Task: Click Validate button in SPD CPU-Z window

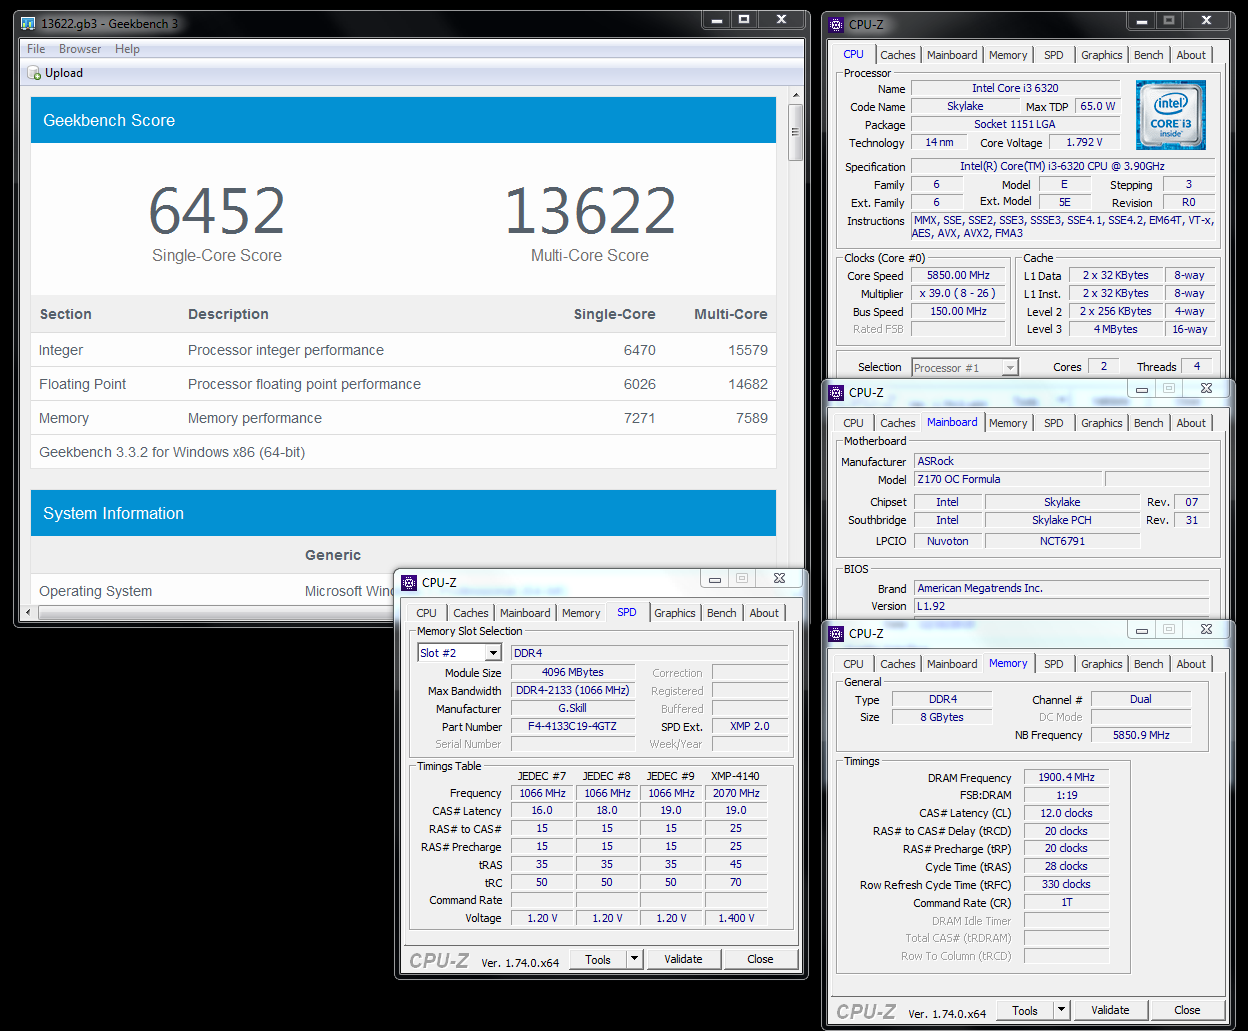Action: tap(683, 959)
